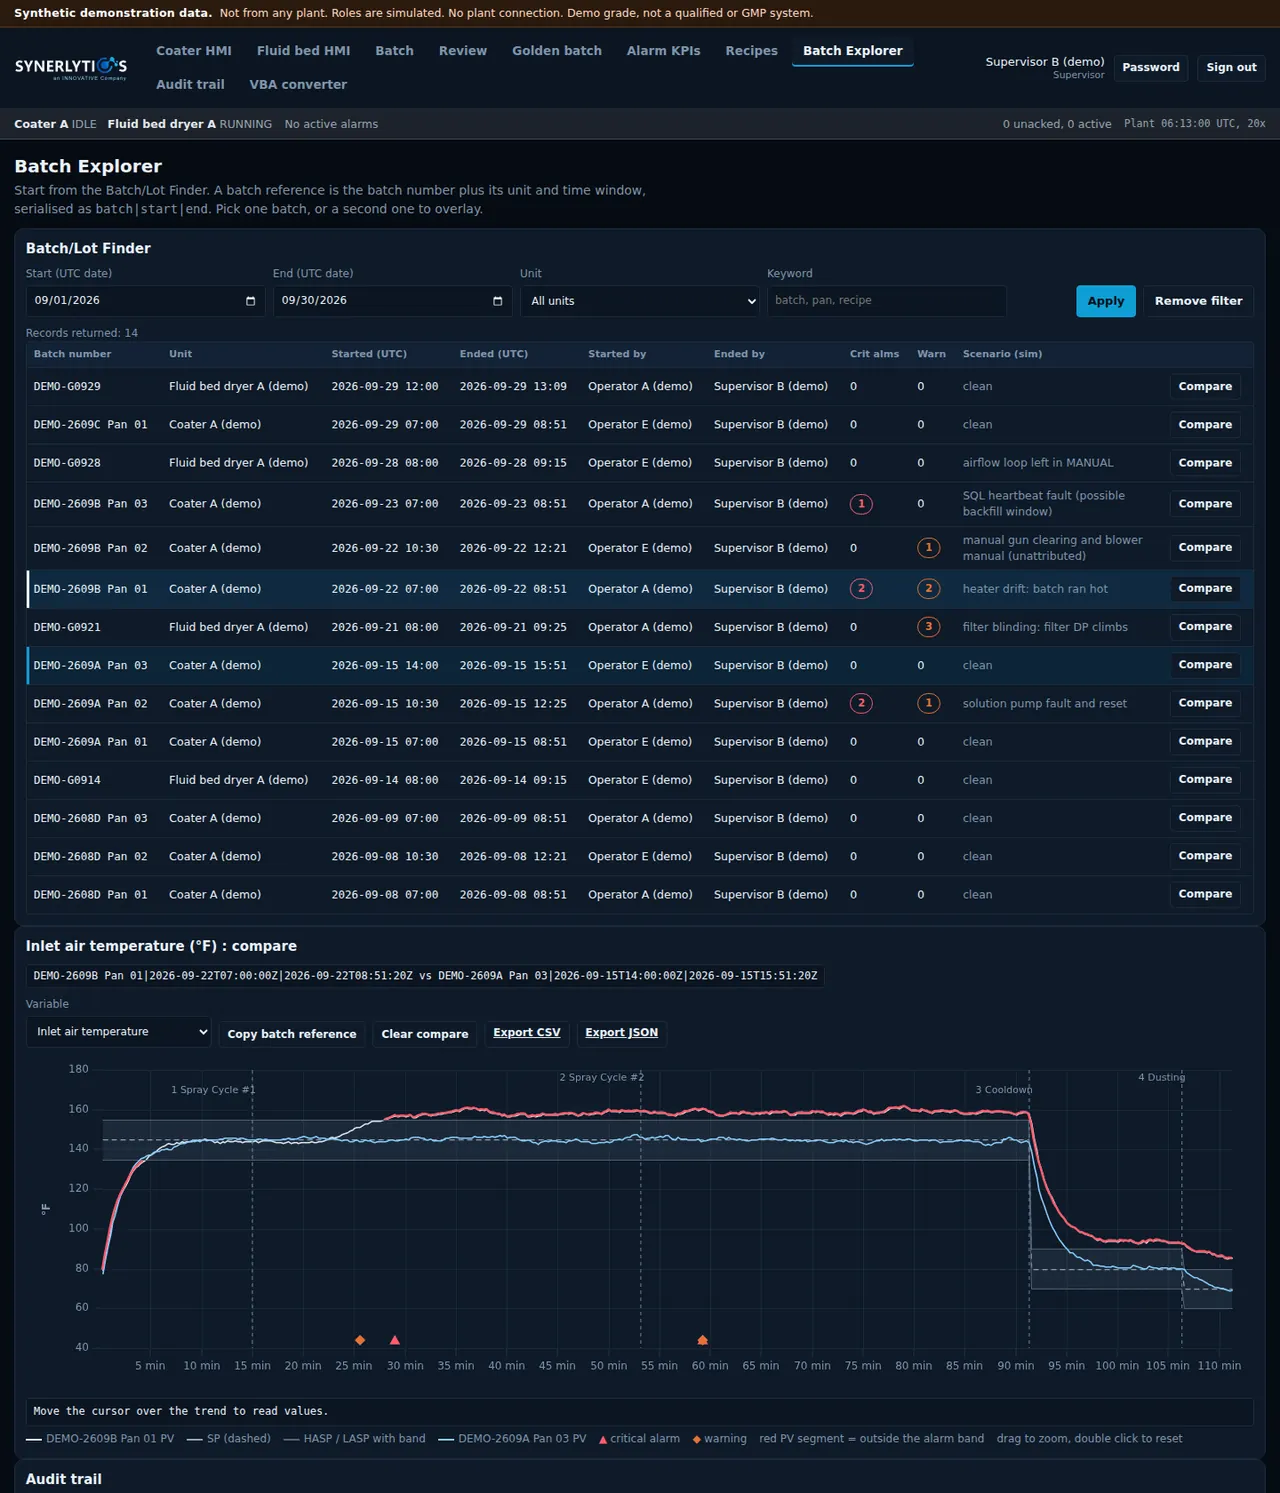Open the Audit trail tab
The height and width of the screenshot is (1493, 1280).
click(190, 85)
